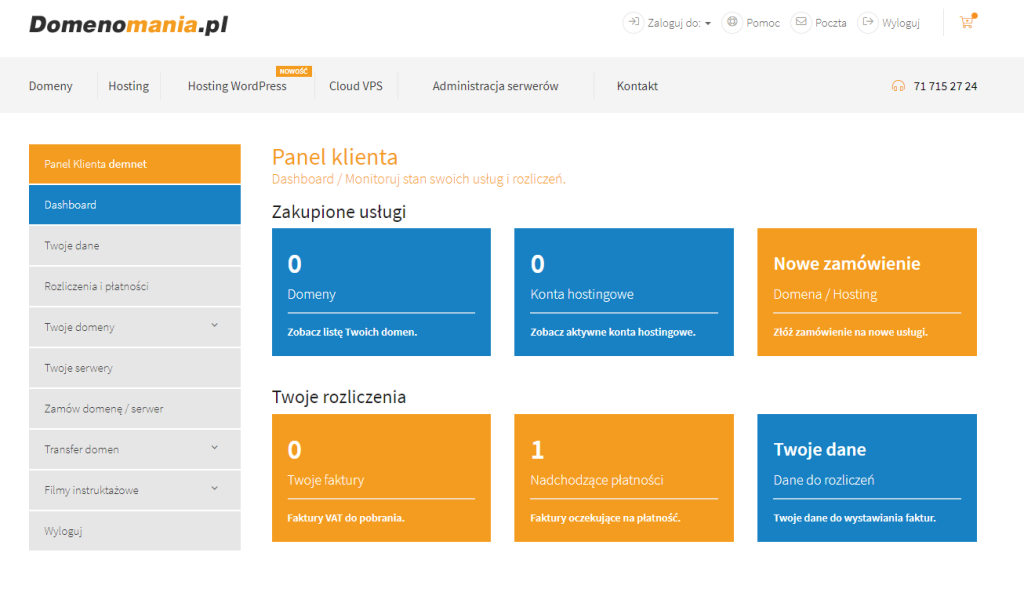Viewport: 1024px width, 596px height.
Task: Click the Konta hostingowe tile
Action: [624, 291]
